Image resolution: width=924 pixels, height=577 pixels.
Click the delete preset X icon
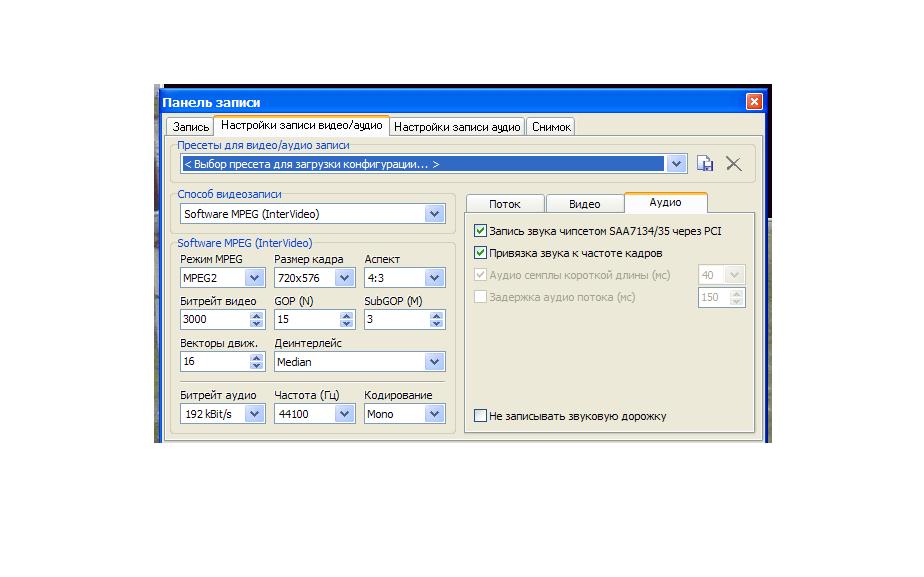[734, 164]
